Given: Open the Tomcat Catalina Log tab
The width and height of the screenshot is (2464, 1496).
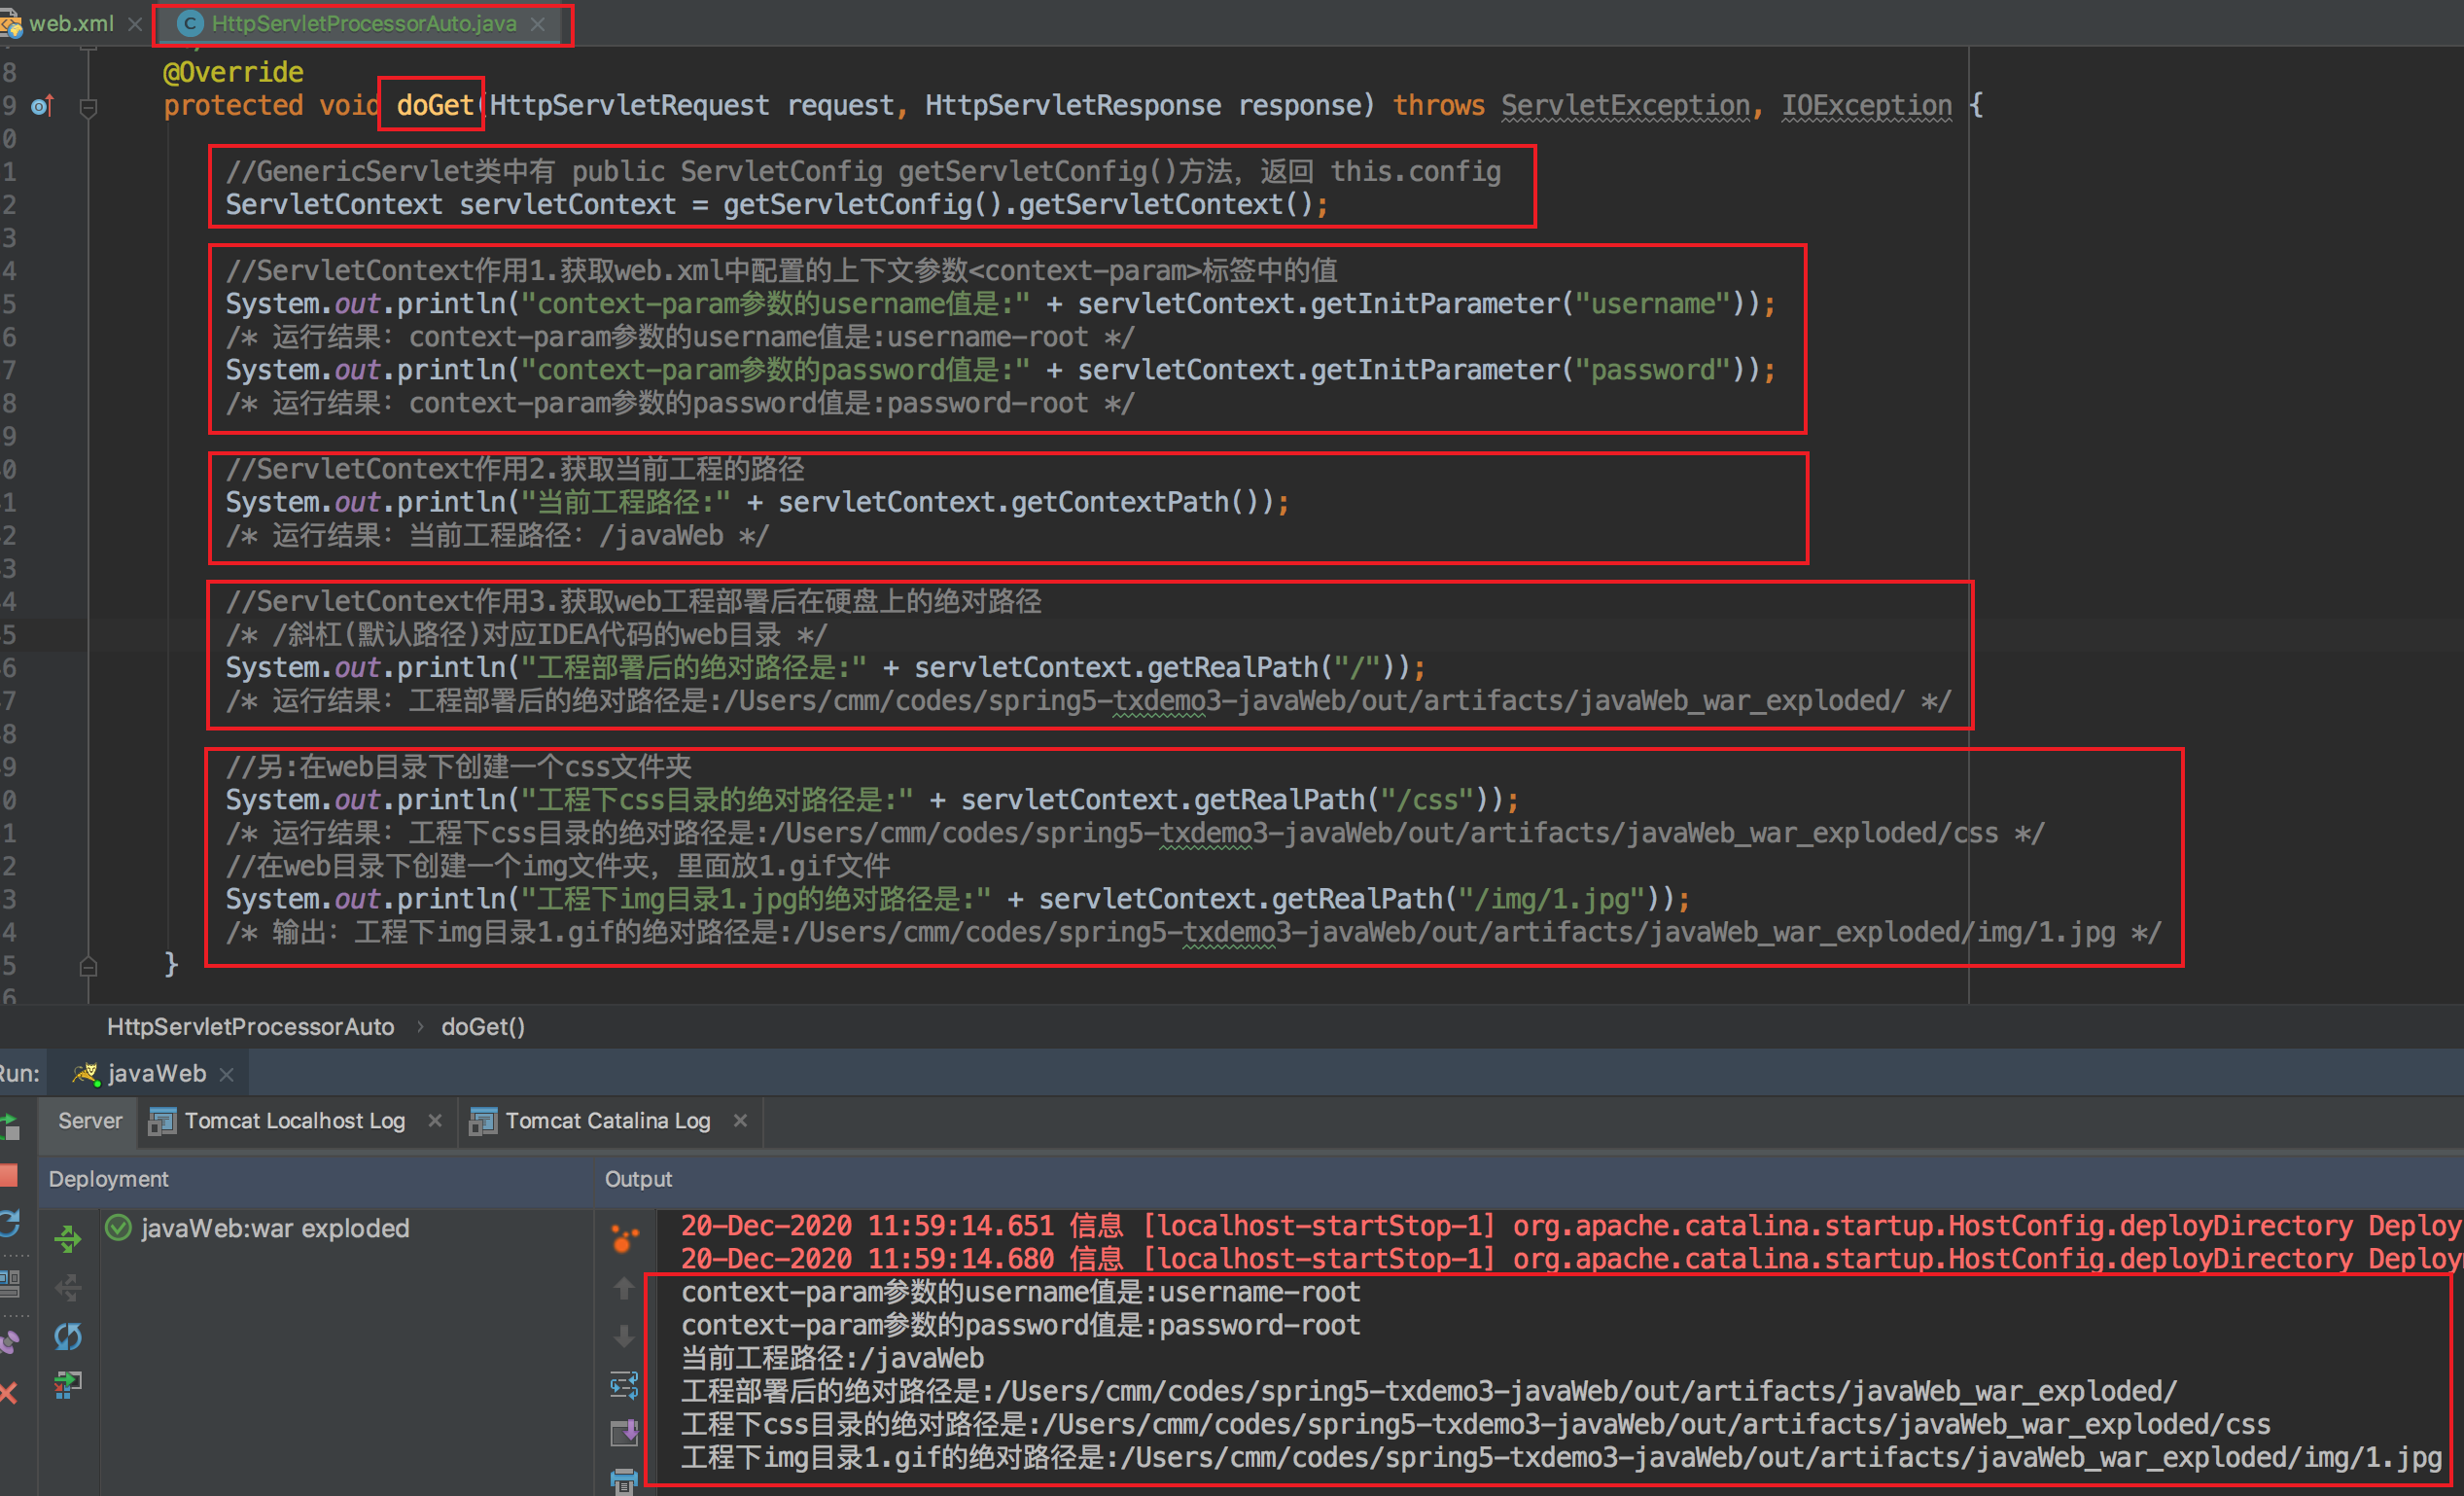Looking at the screenshot, I should [607, 1121].
